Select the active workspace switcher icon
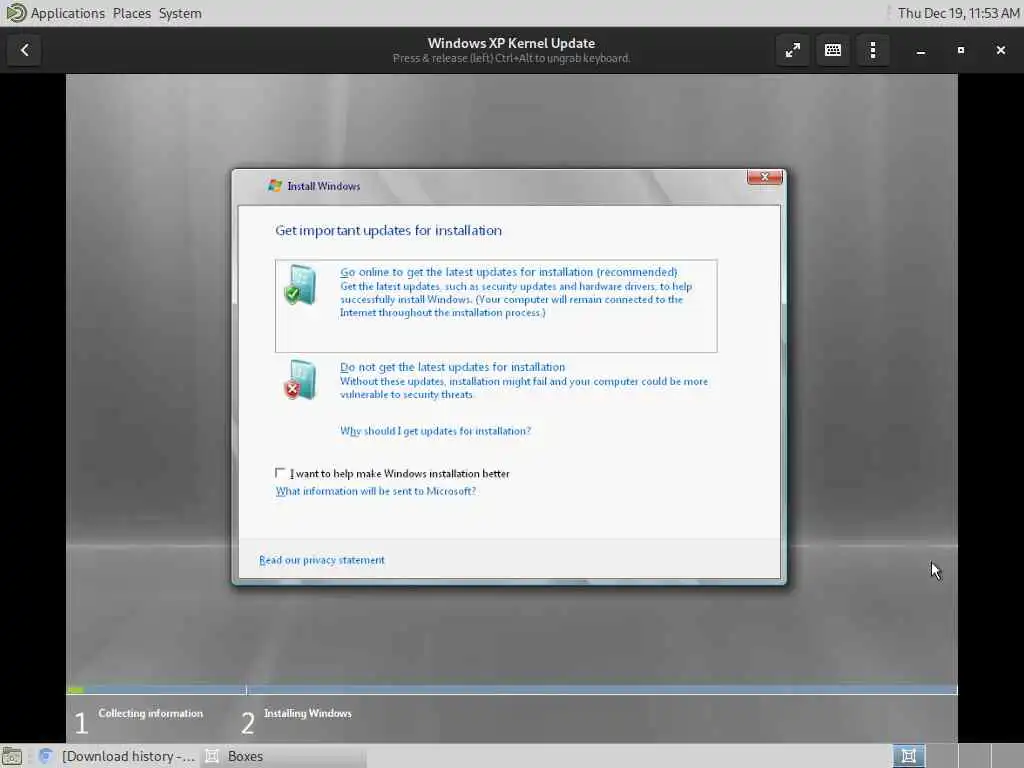Viewport: 1024px width, 768px height. pyautogui.click(x=908, y=756)
